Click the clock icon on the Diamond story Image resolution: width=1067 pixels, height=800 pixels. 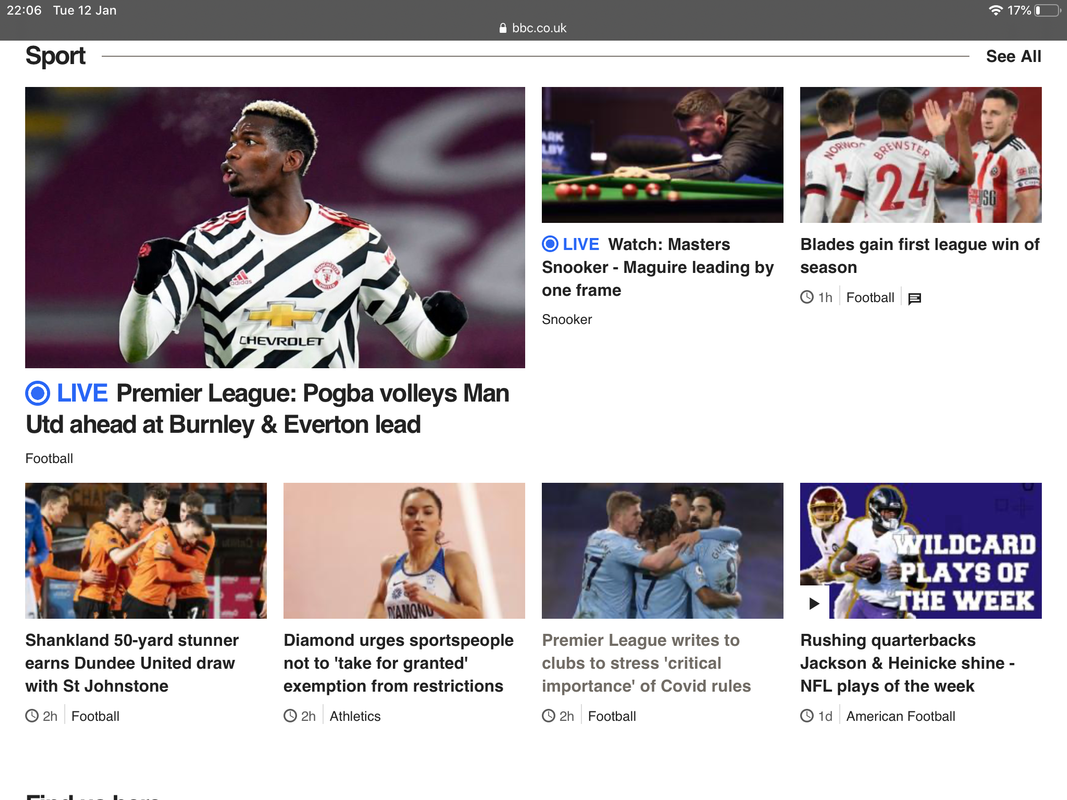click(x=290, y=716)
